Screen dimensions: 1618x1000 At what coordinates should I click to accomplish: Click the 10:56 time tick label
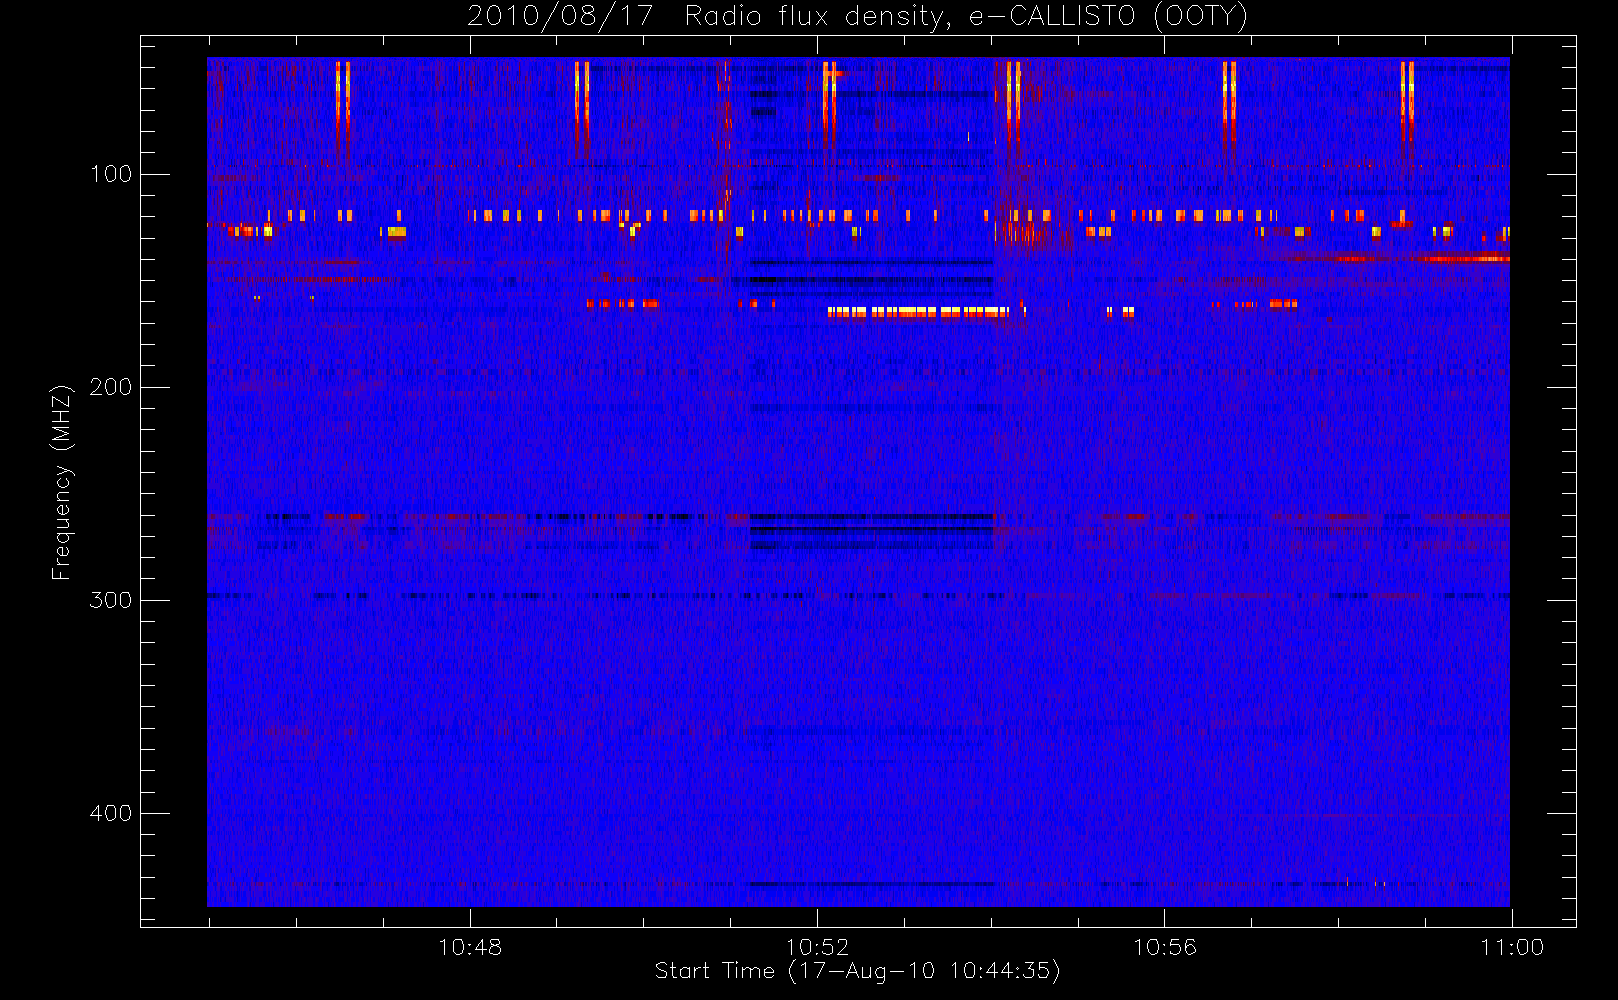point(1164,947)
